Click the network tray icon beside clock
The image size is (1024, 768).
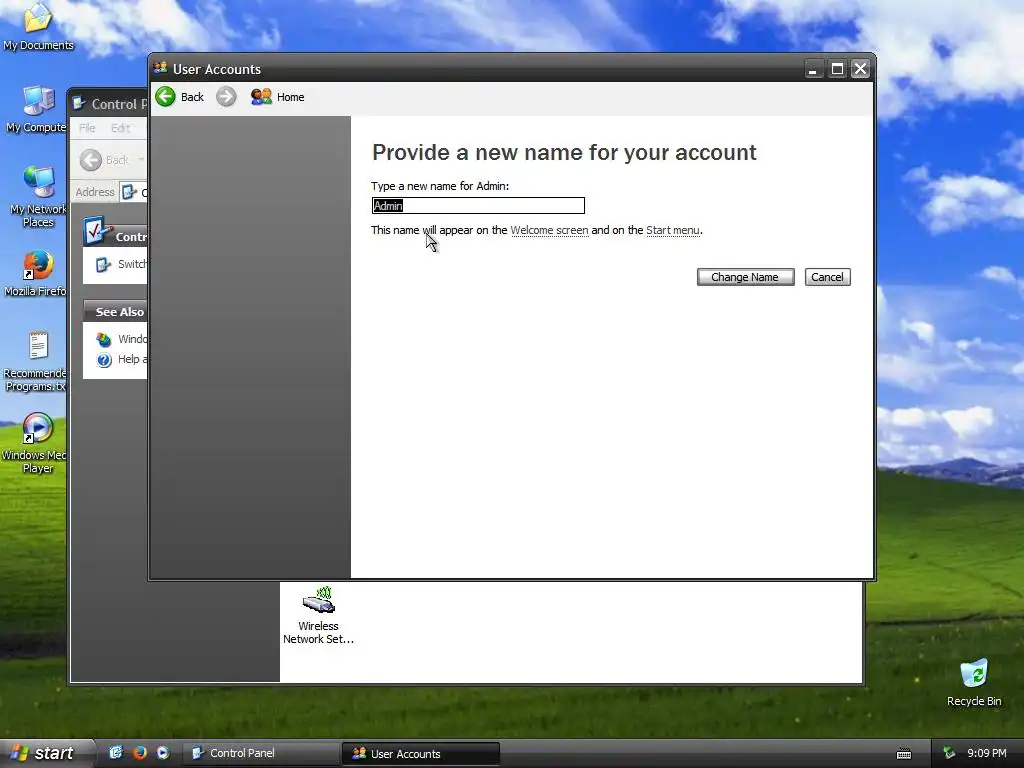[x=949, y=753]
